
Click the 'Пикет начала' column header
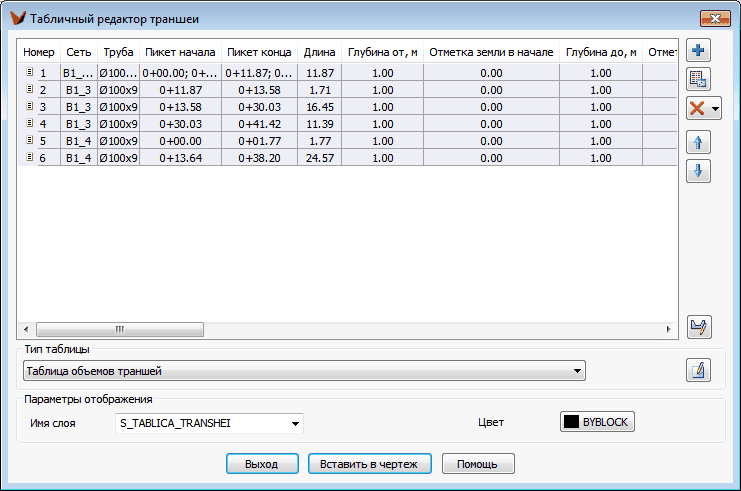click(x=180, y=51)
